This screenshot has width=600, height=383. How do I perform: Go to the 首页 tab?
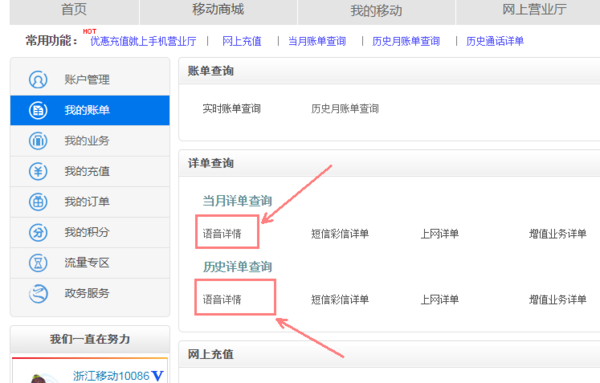click(74, 10)
